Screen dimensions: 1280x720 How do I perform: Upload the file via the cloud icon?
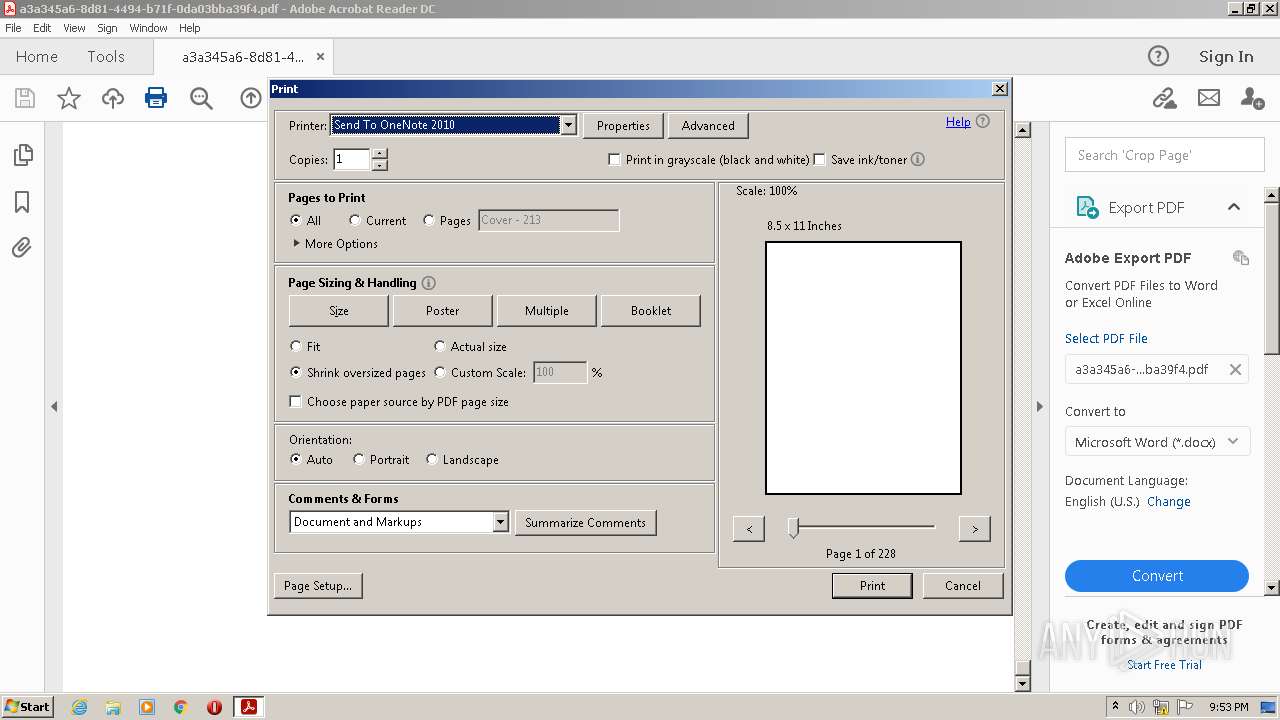pyautogui.click(x=113, y=98)
